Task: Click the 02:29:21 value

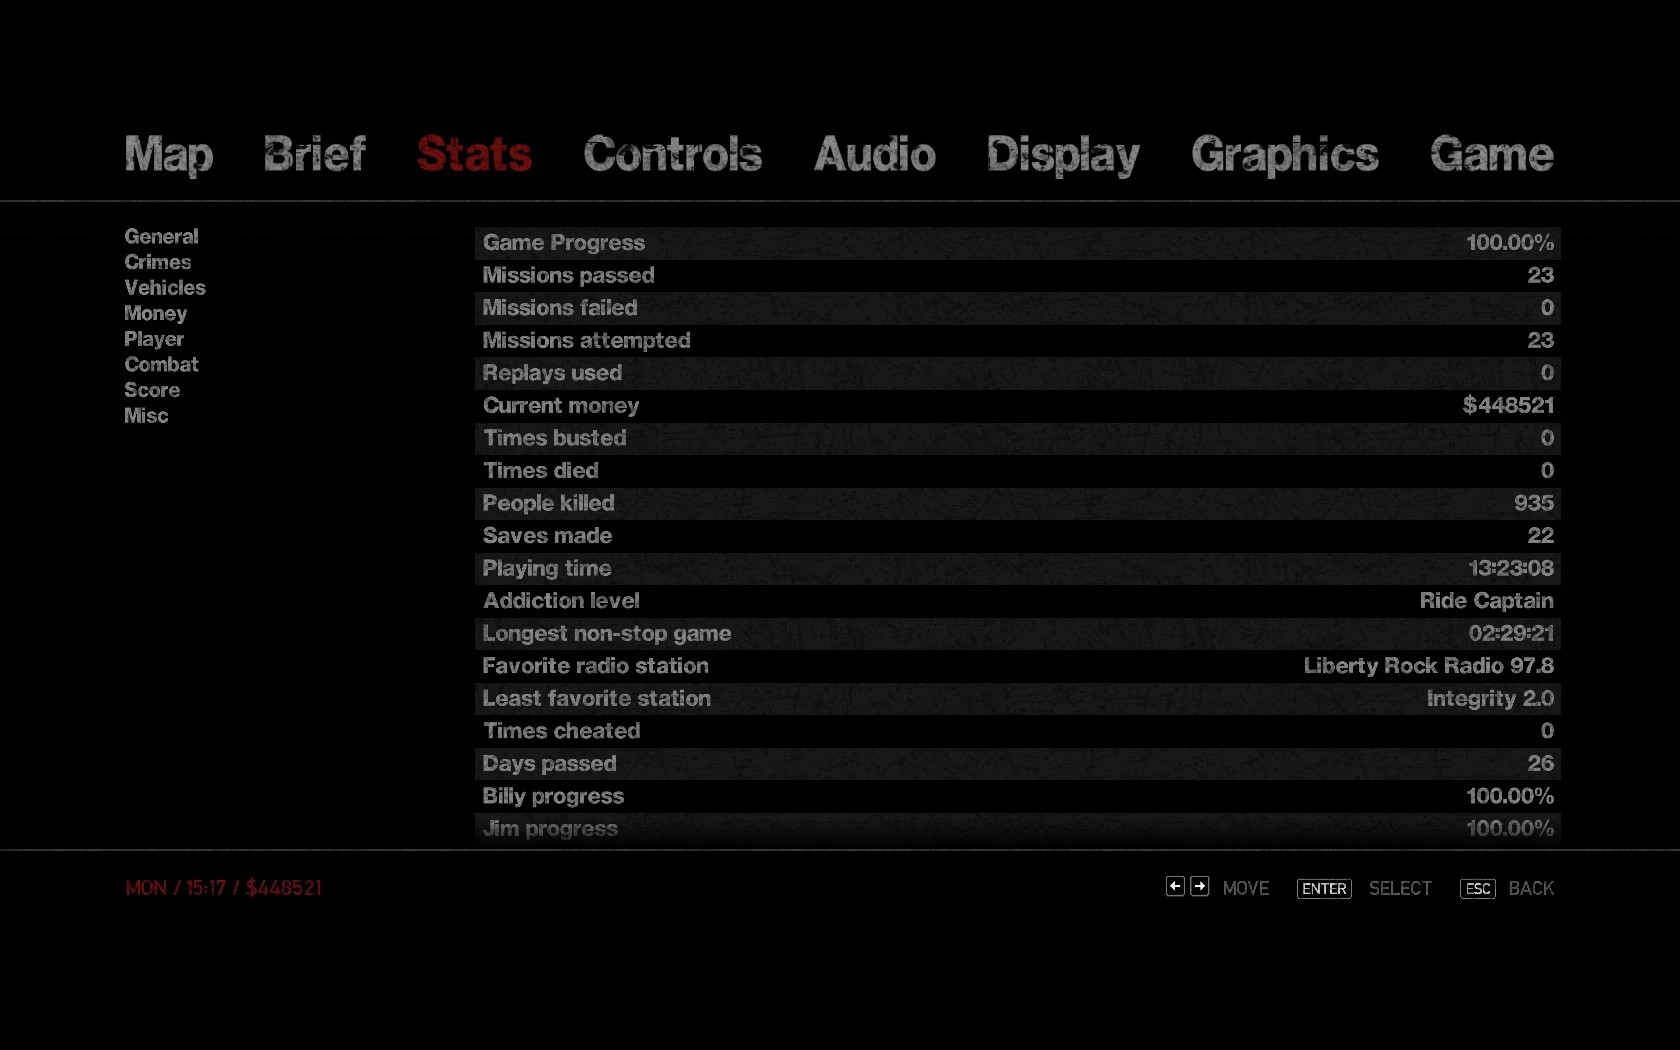Action: [1511, 633]
